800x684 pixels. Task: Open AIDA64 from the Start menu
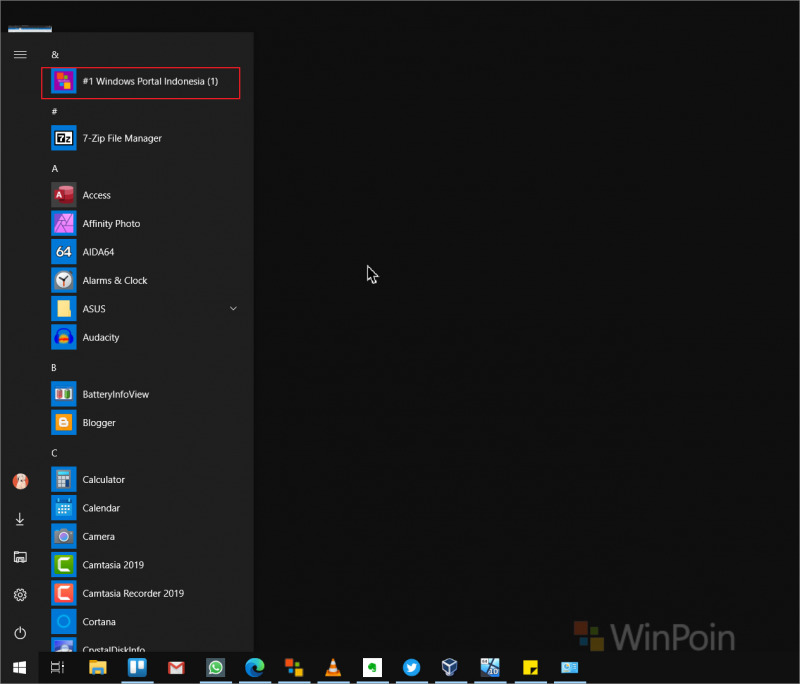point(144,252)
